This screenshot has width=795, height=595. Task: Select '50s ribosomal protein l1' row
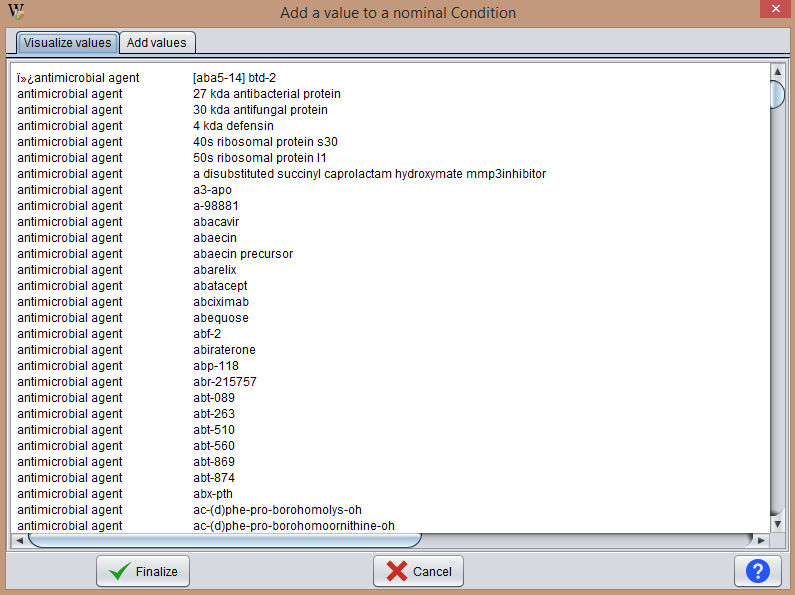pyautogui.click(x=260, y=158)
